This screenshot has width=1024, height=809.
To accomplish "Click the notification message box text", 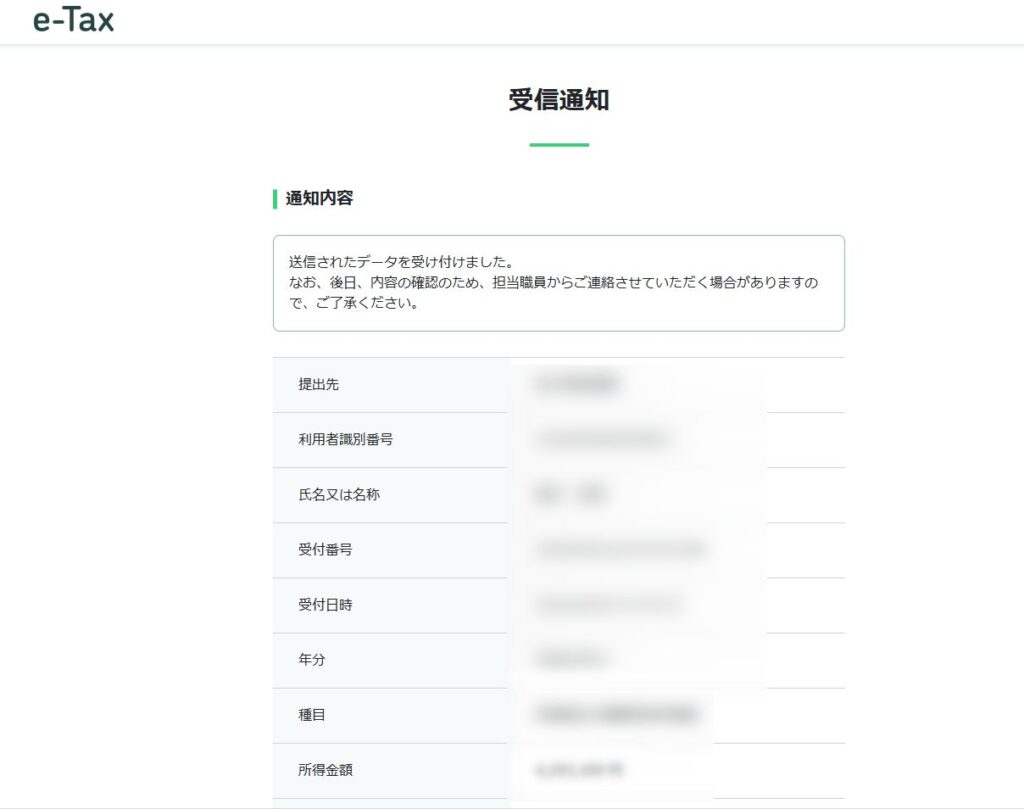I will point(553,283).
